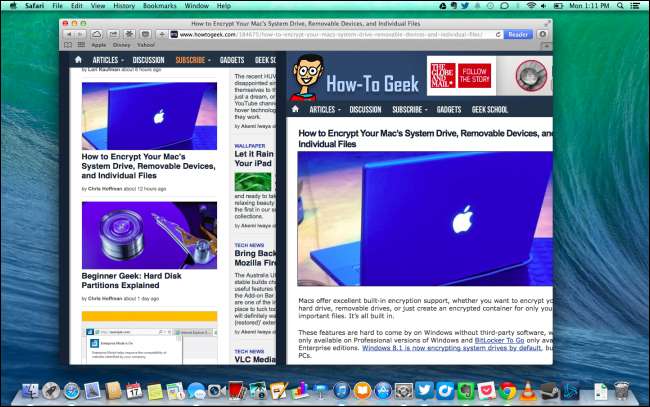650x407 pixels.
Task: Click the Wi-Fi status icon in menu bar
Action: tap(531, 6)
